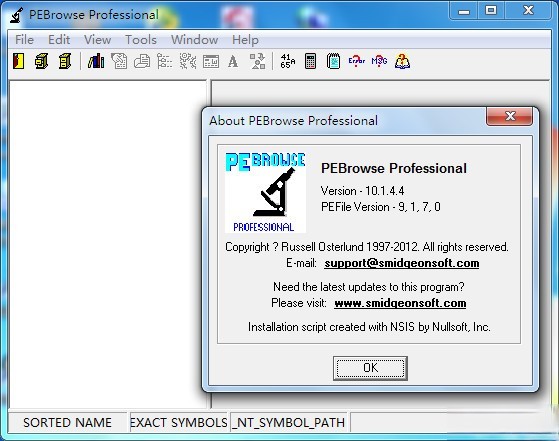This screenshot has width=559, height=441.
Task: Click the grayed gears icon
Action: pyautogui.click(x=188, y=61)
